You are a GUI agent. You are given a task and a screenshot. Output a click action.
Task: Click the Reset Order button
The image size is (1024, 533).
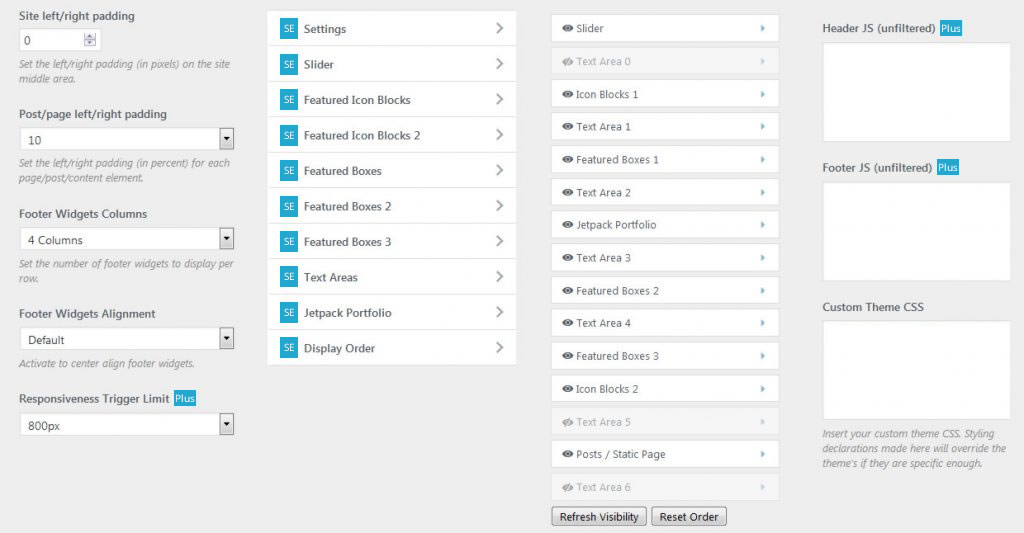[x=689, y=517]
